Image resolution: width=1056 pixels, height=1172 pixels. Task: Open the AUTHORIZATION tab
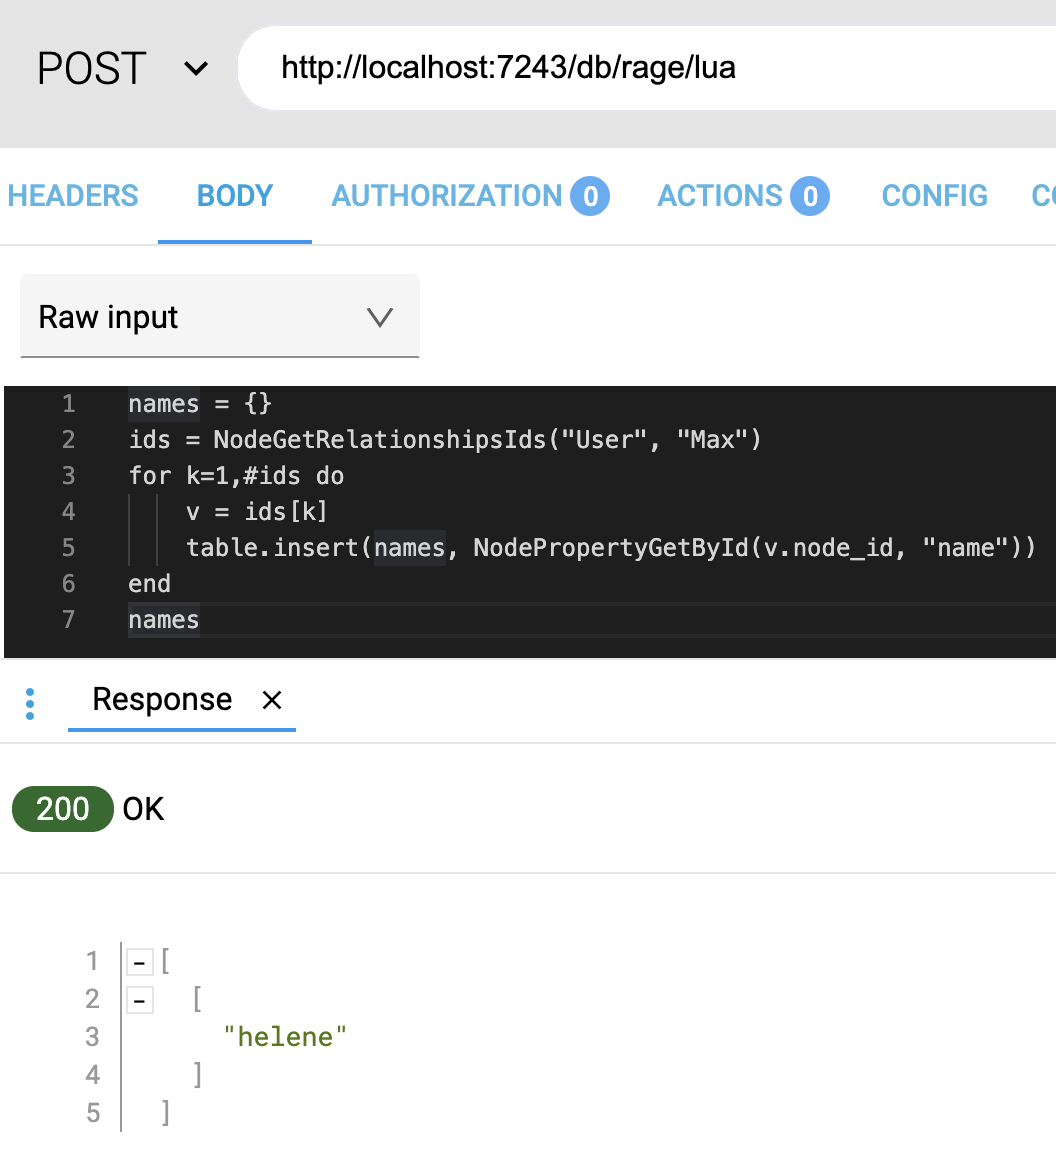[446, 195]
